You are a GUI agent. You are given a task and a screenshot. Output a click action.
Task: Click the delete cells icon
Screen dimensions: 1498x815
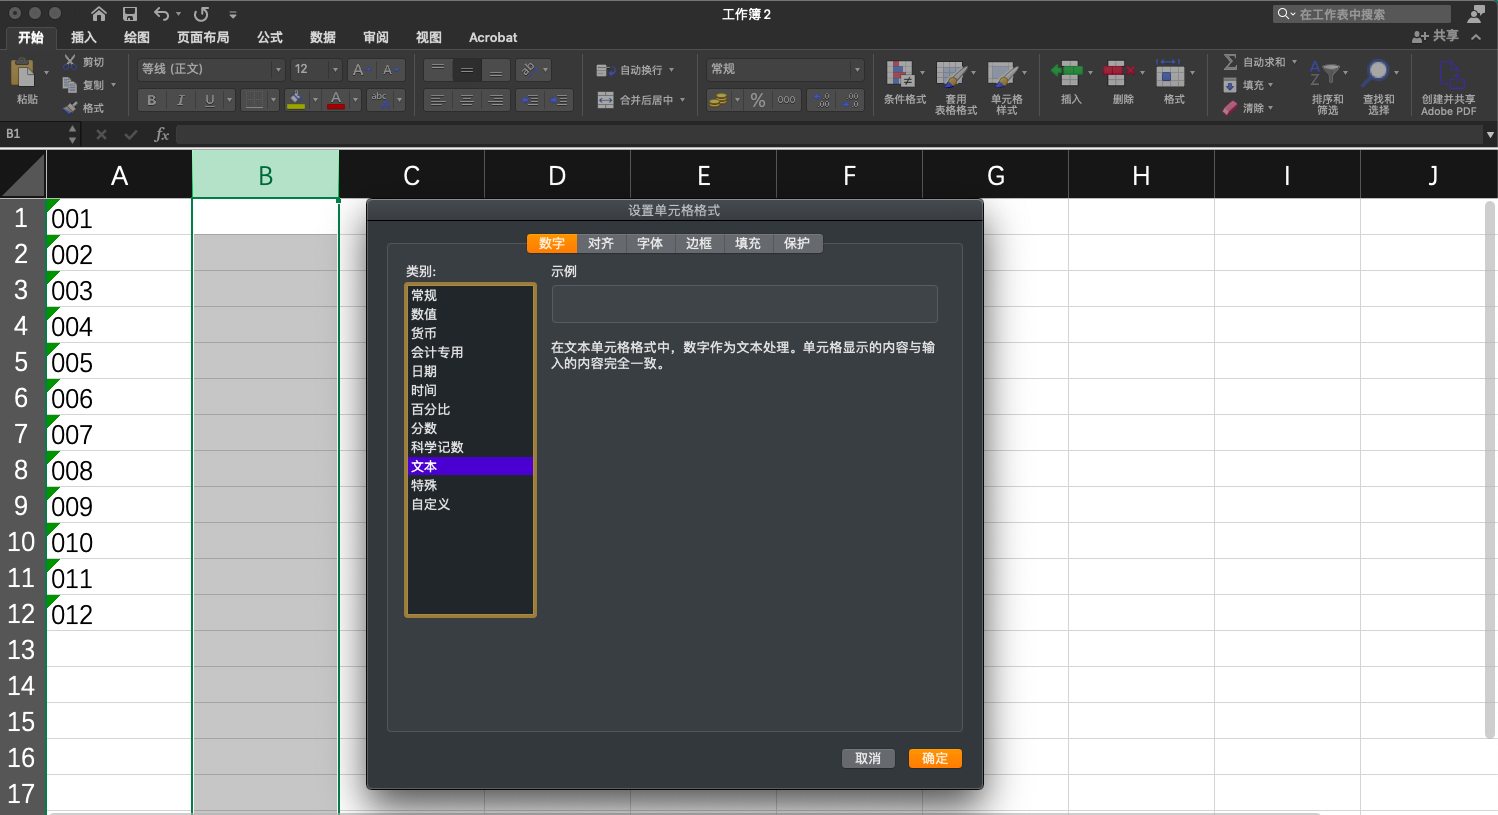coord(1120,85)
